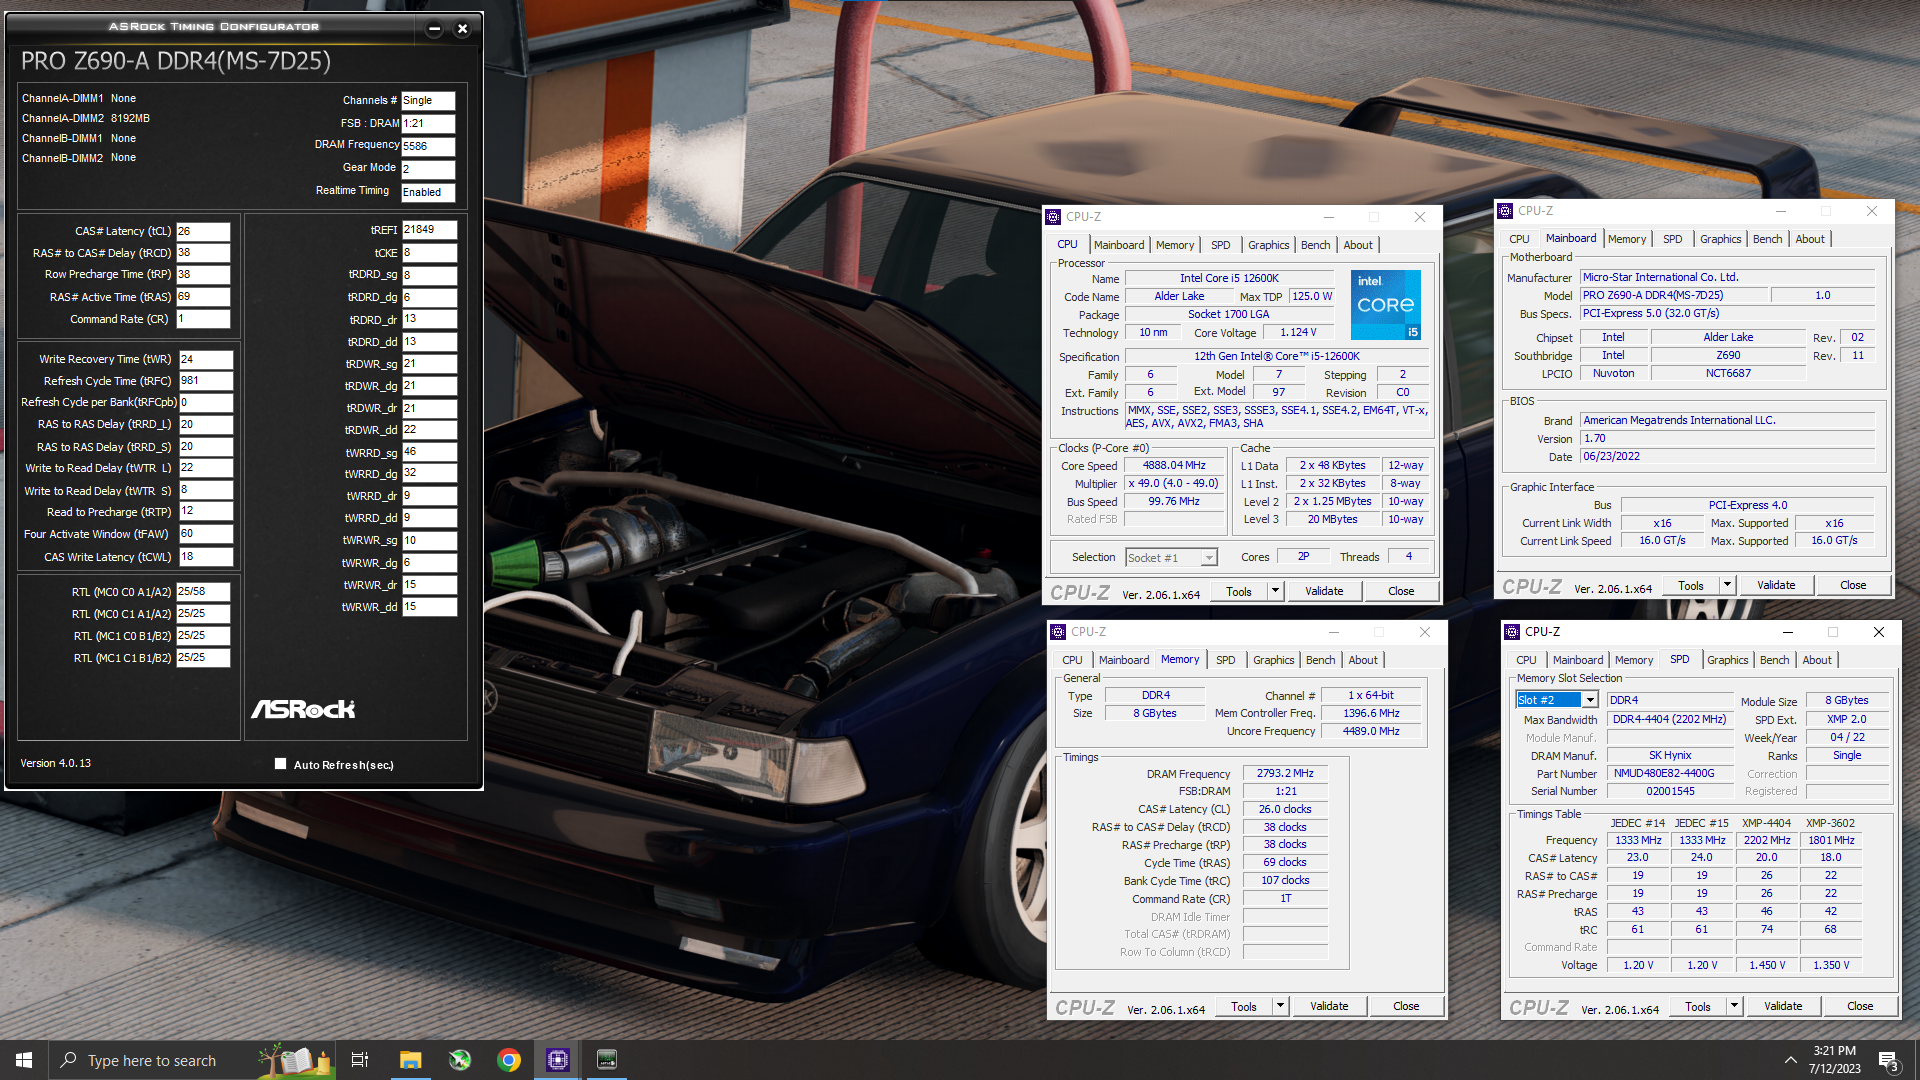Screen dimensions: 1920x1080
Task: Open the Windows Start menu
Action: click(24, 1060)
